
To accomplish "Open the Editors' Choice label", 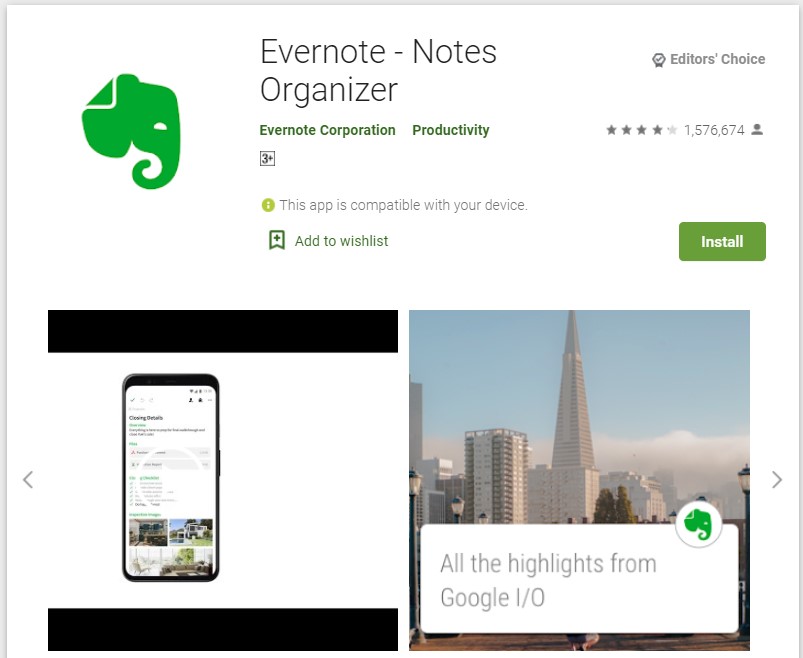I will (x=717, y=59).
